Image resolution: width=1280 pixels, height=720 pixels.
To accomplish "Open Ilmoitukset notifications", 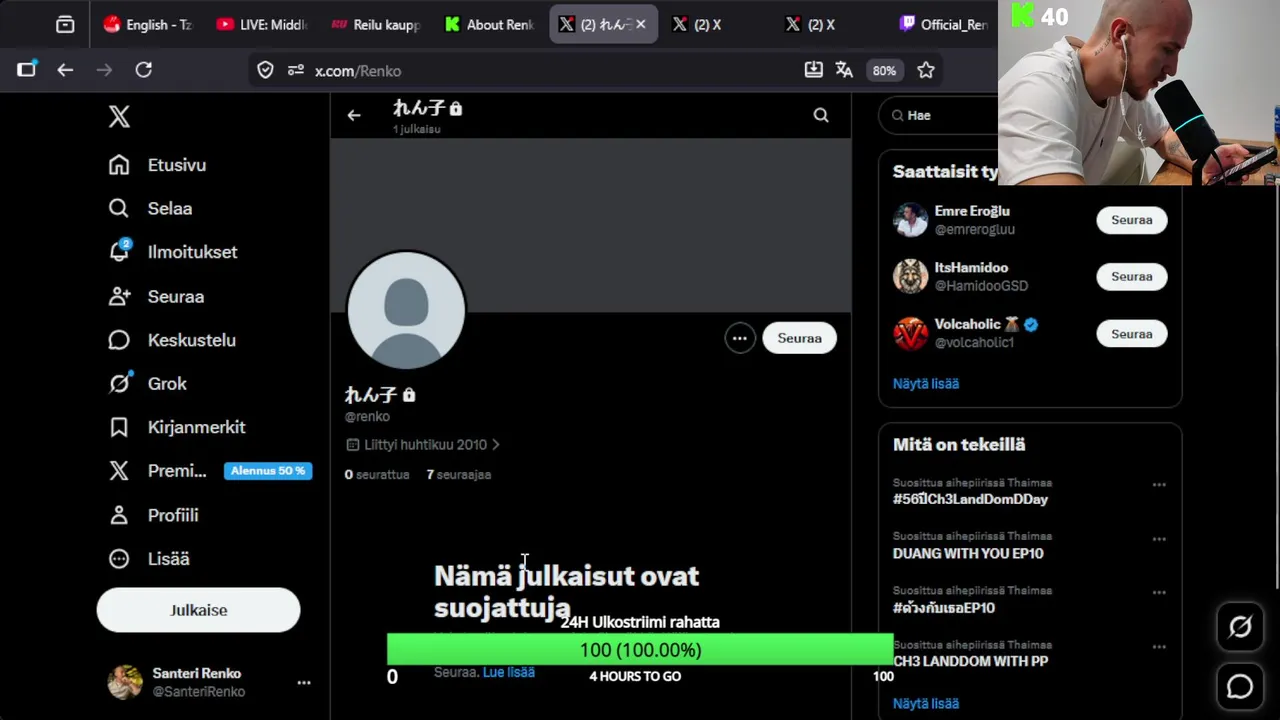I will pos(173,252).
